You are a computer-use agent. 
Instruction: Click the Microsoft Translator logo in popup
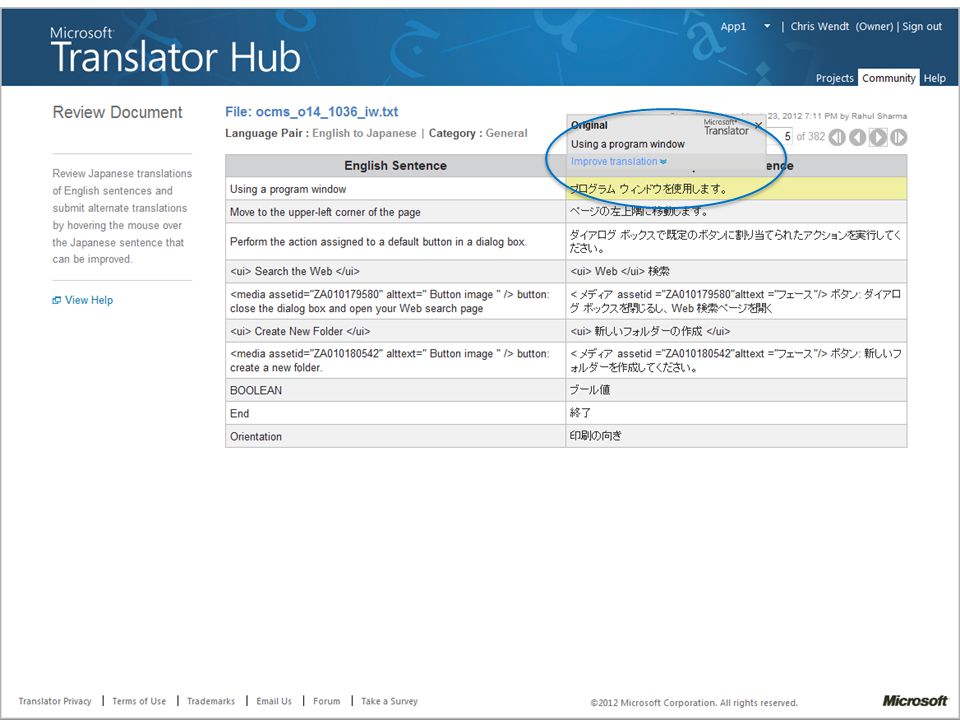click(726, 127)
